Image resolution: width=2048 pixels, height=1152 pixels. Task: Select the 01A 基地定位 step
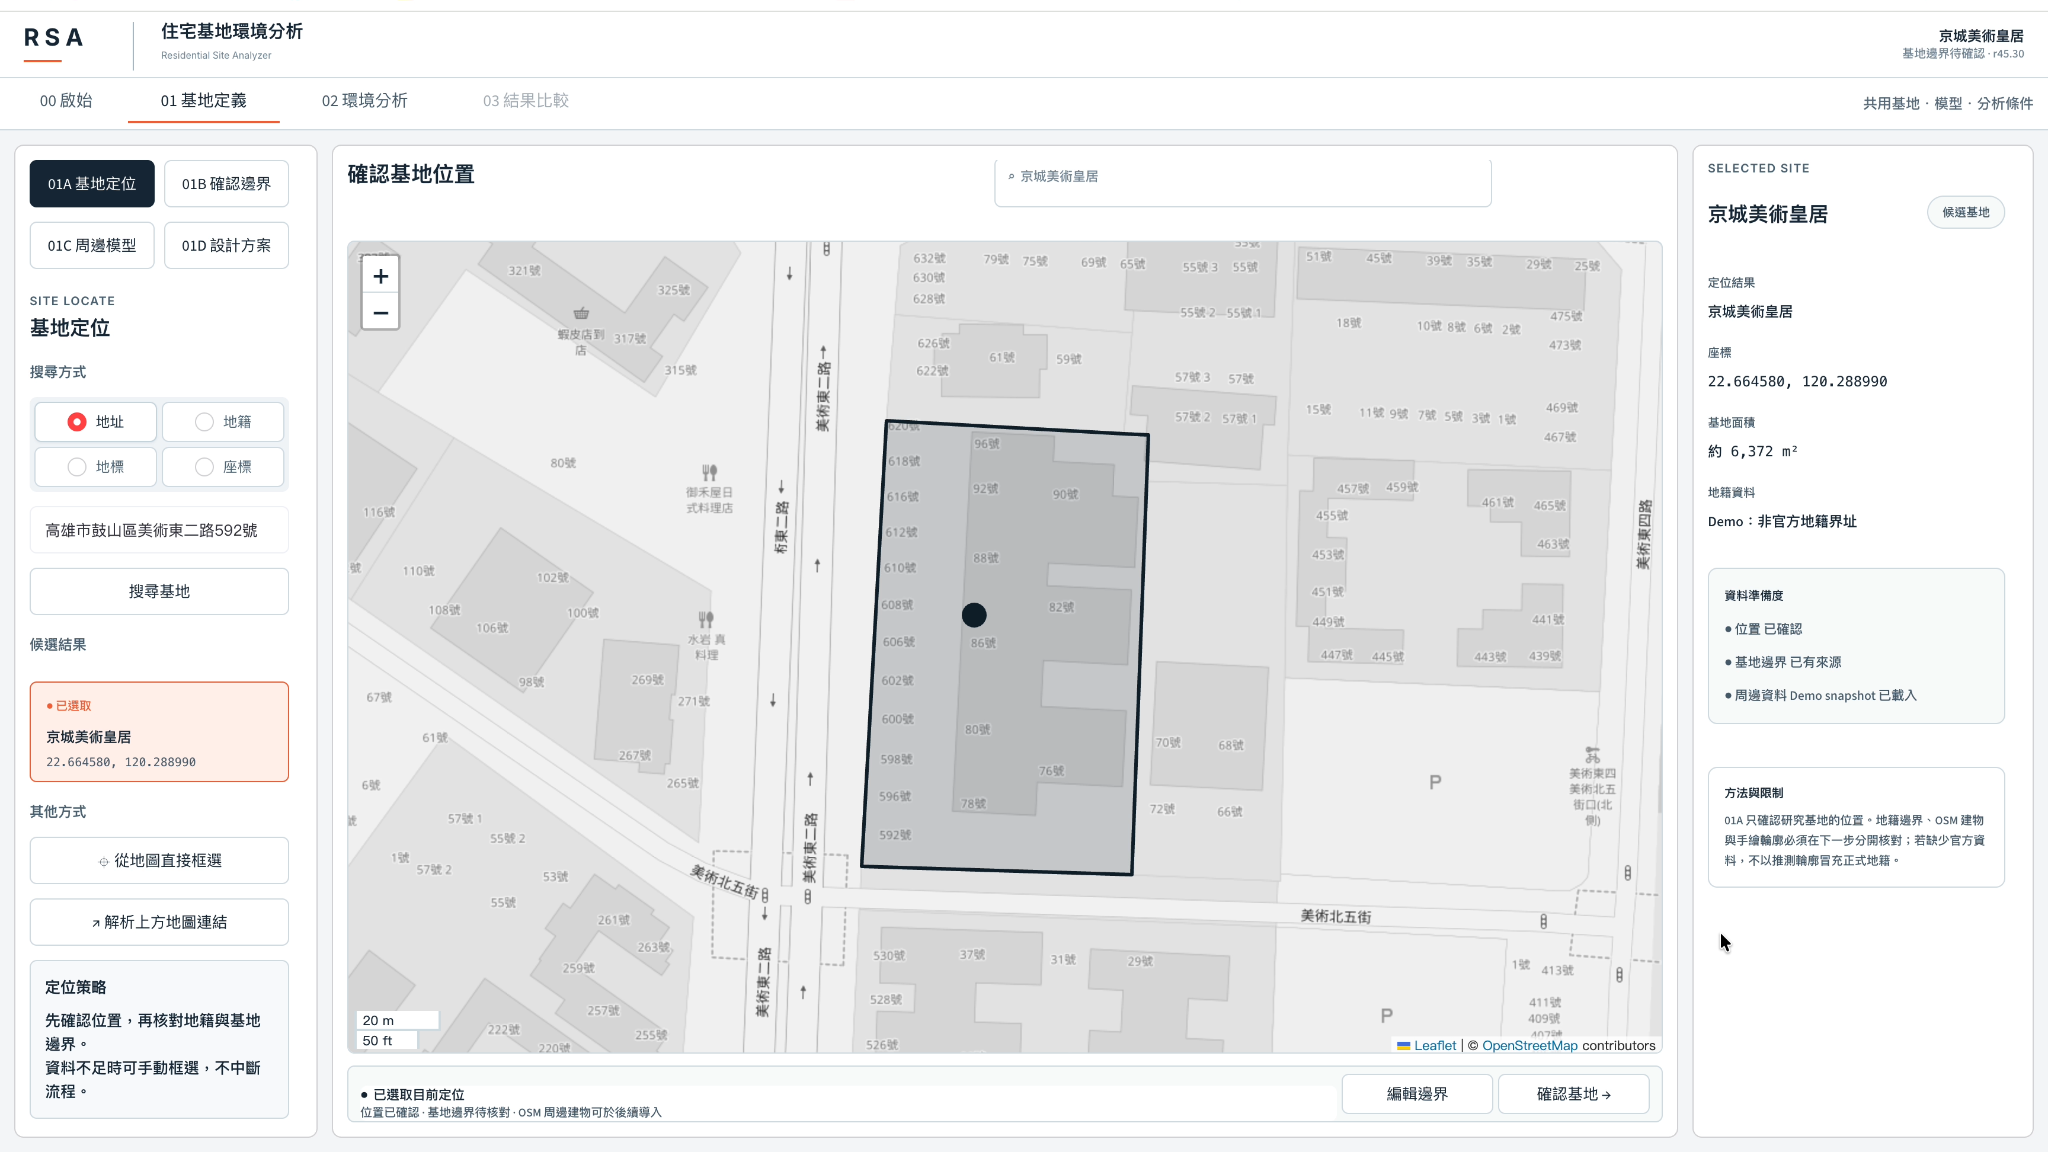[92, 184]
